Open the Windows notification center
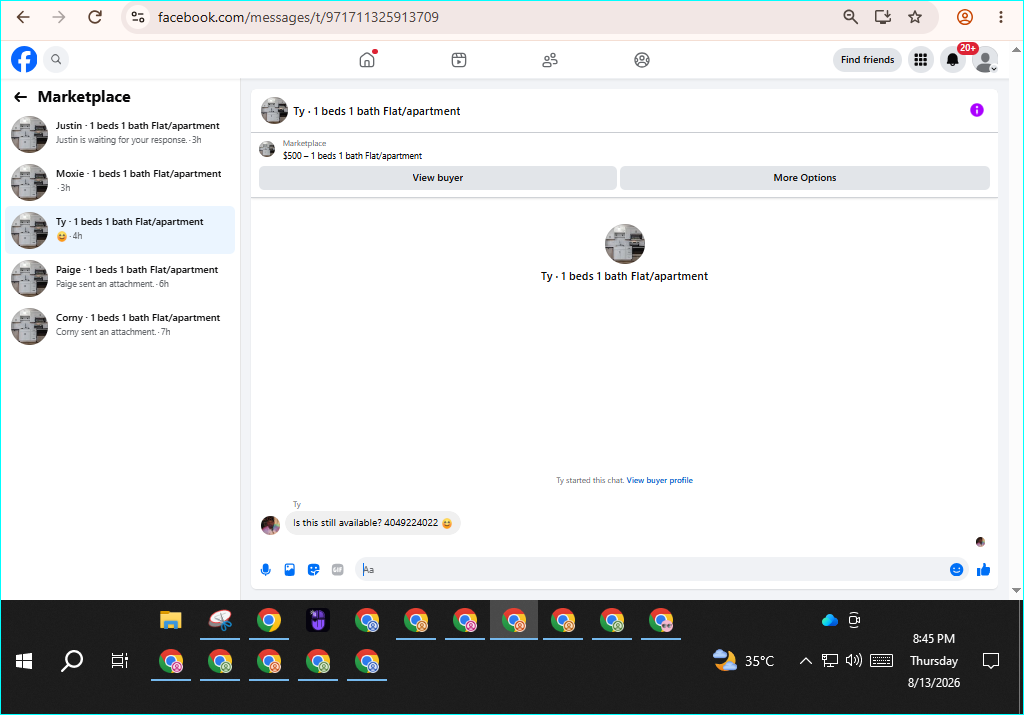Viewport: 1024px width, 715px height. click(x=991, y=661)
